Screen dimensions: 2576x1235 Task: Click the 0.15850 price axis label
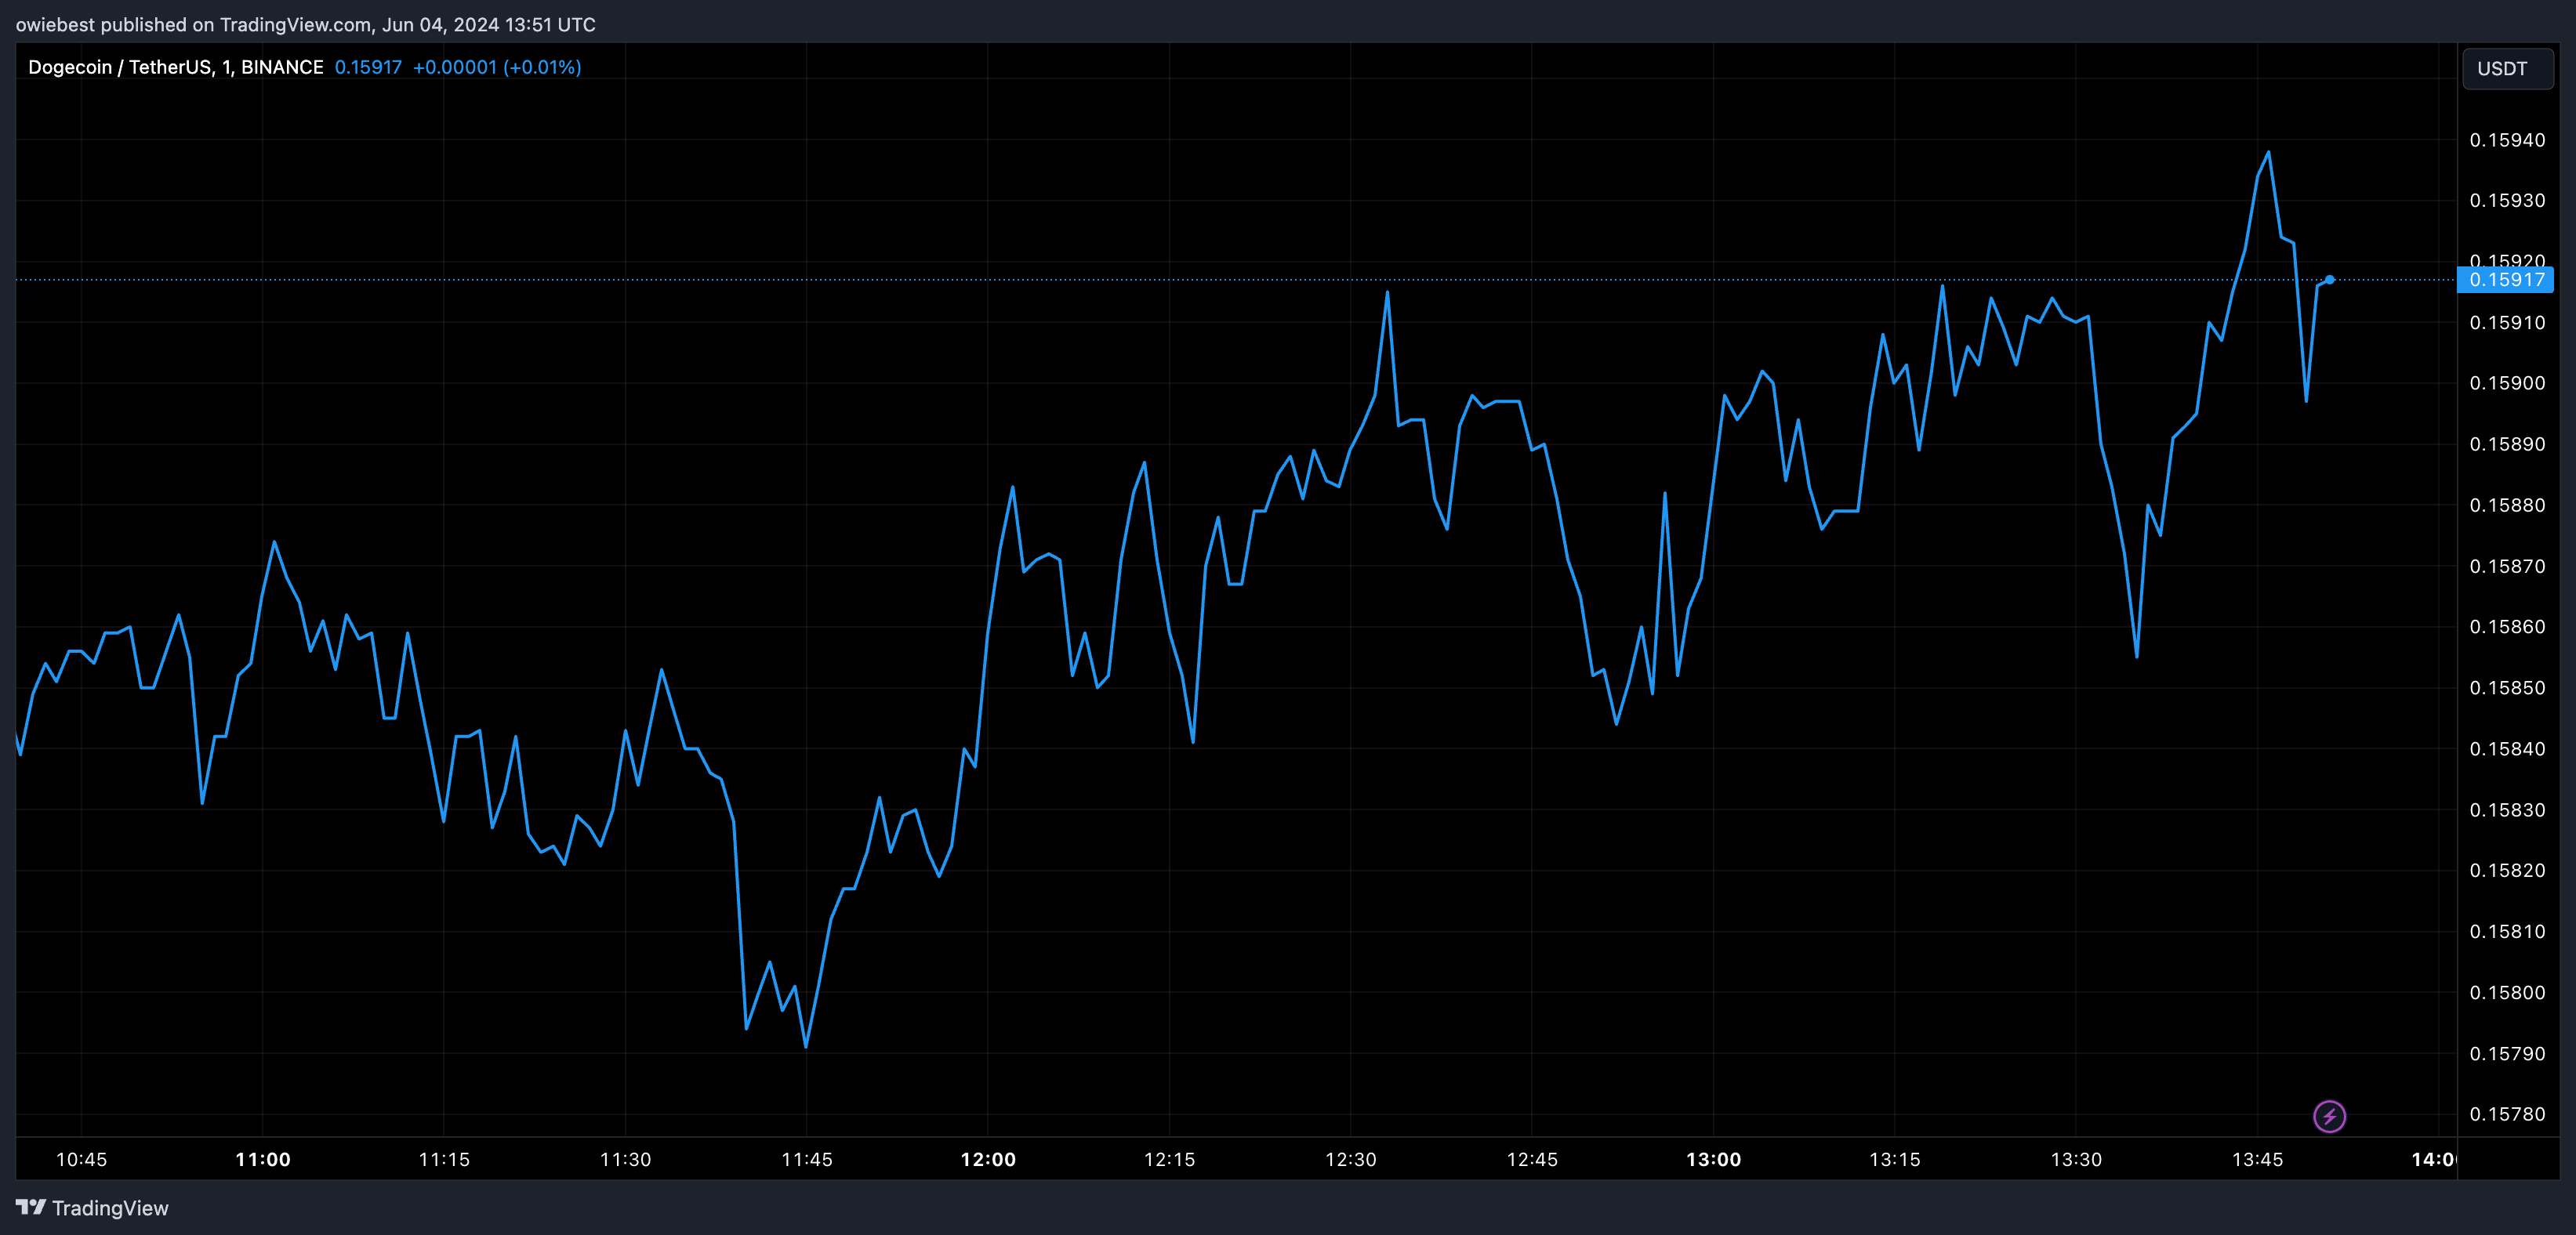[x=2507, y=688]
